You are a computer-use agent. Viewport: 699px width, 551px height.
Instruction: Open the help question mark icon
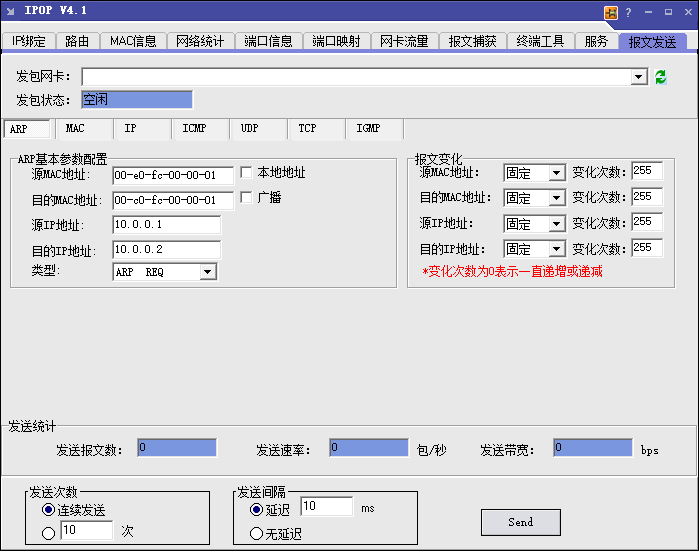pyautogui.click(x=629, y=12)
